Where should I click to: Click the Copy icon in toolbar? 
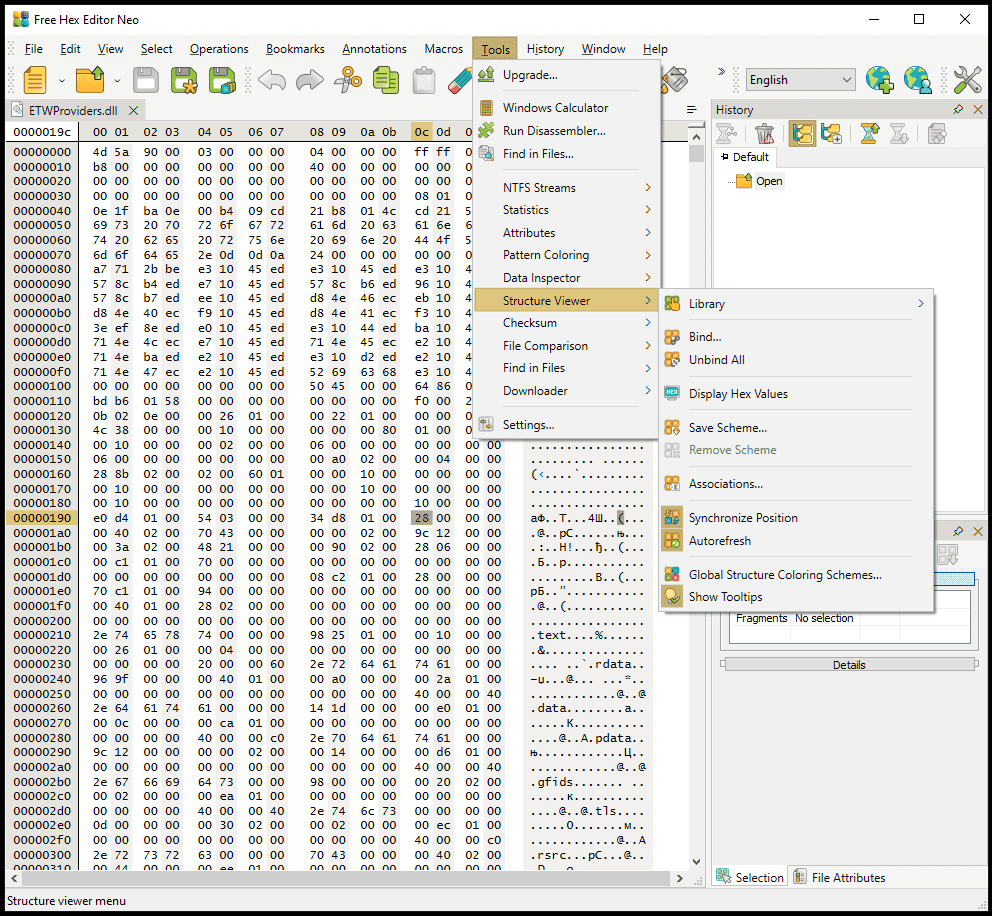385,80
